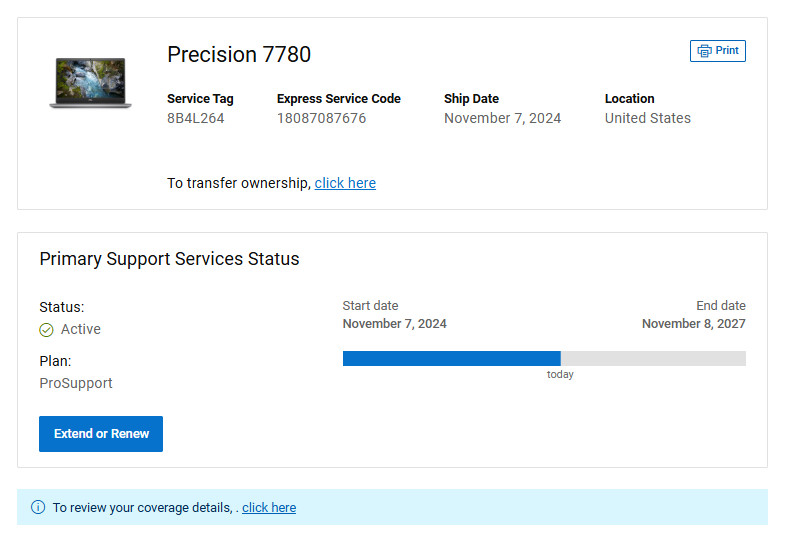The image size is (801, 554).
Task: Click the end date November 8, 2027
Action: pyautogui.click(x=693, y=324)
